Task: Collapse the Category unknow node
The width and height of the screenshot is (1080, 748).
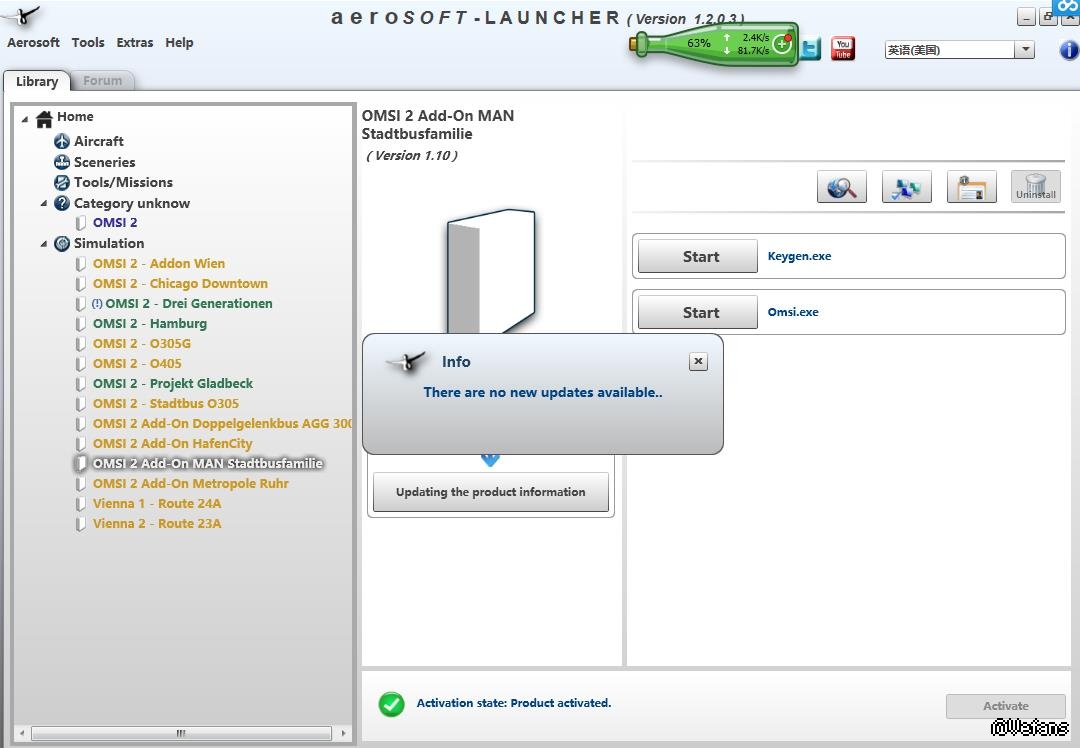Action: 43,203
